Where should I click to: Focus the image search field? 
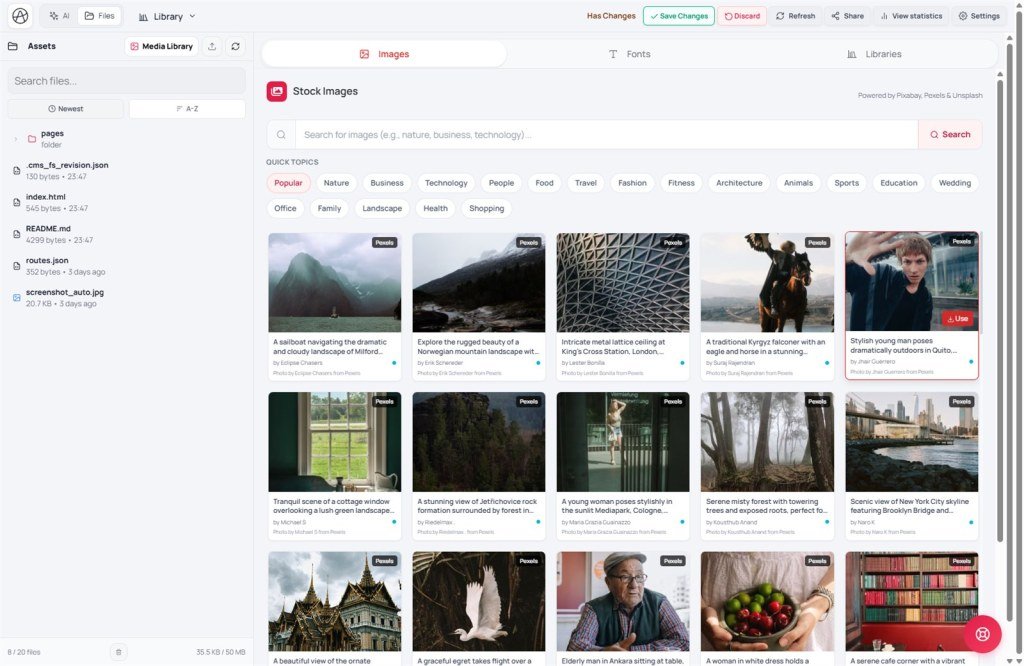607,135
